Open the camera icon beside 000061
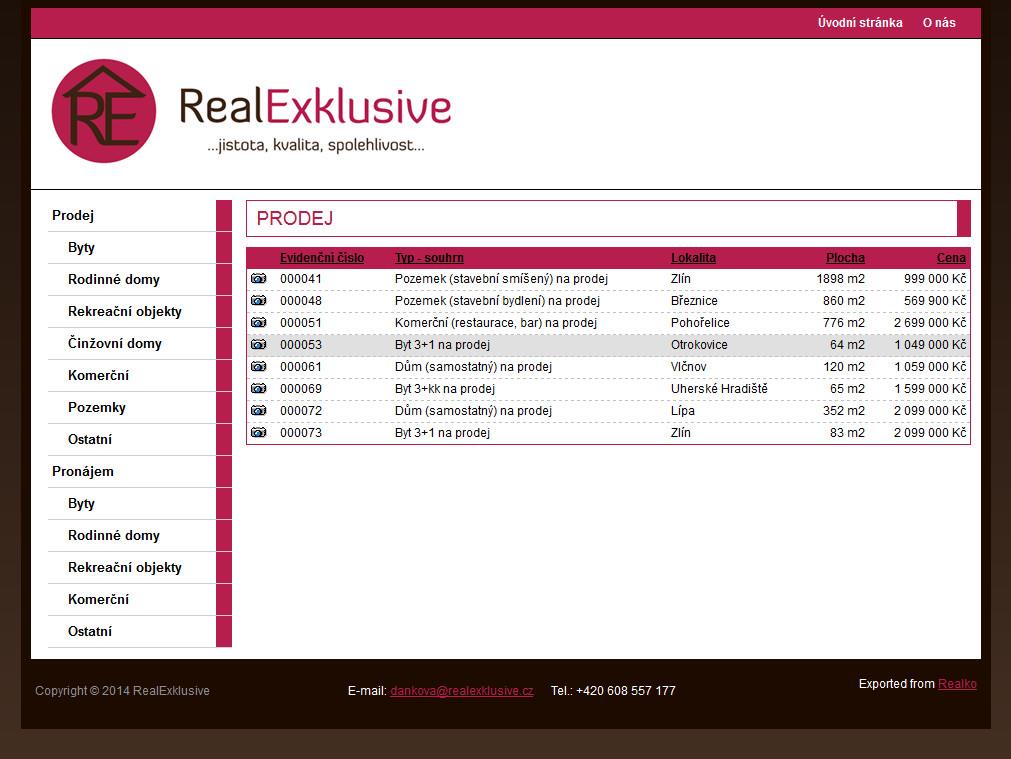Screen dimensions: 1011x759 (x=259, y=366)
